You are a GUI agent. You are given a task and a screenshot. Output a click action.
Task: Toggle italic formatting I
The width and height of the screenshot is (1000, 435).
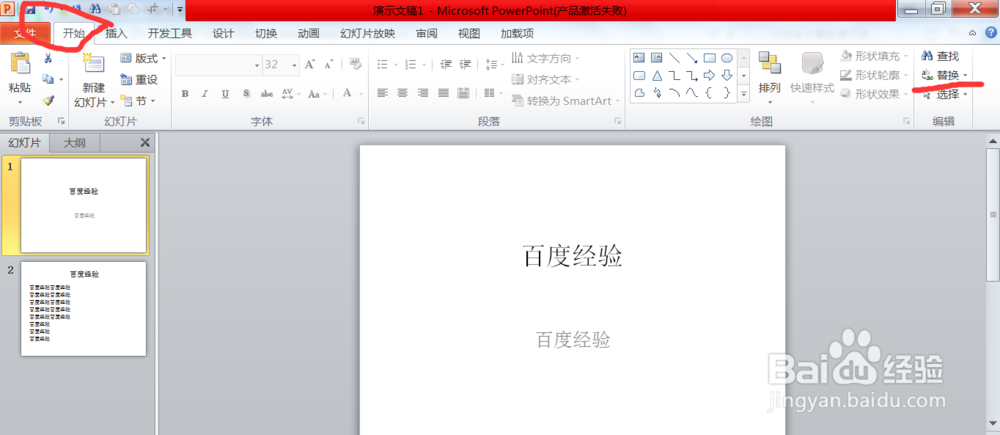205,94
